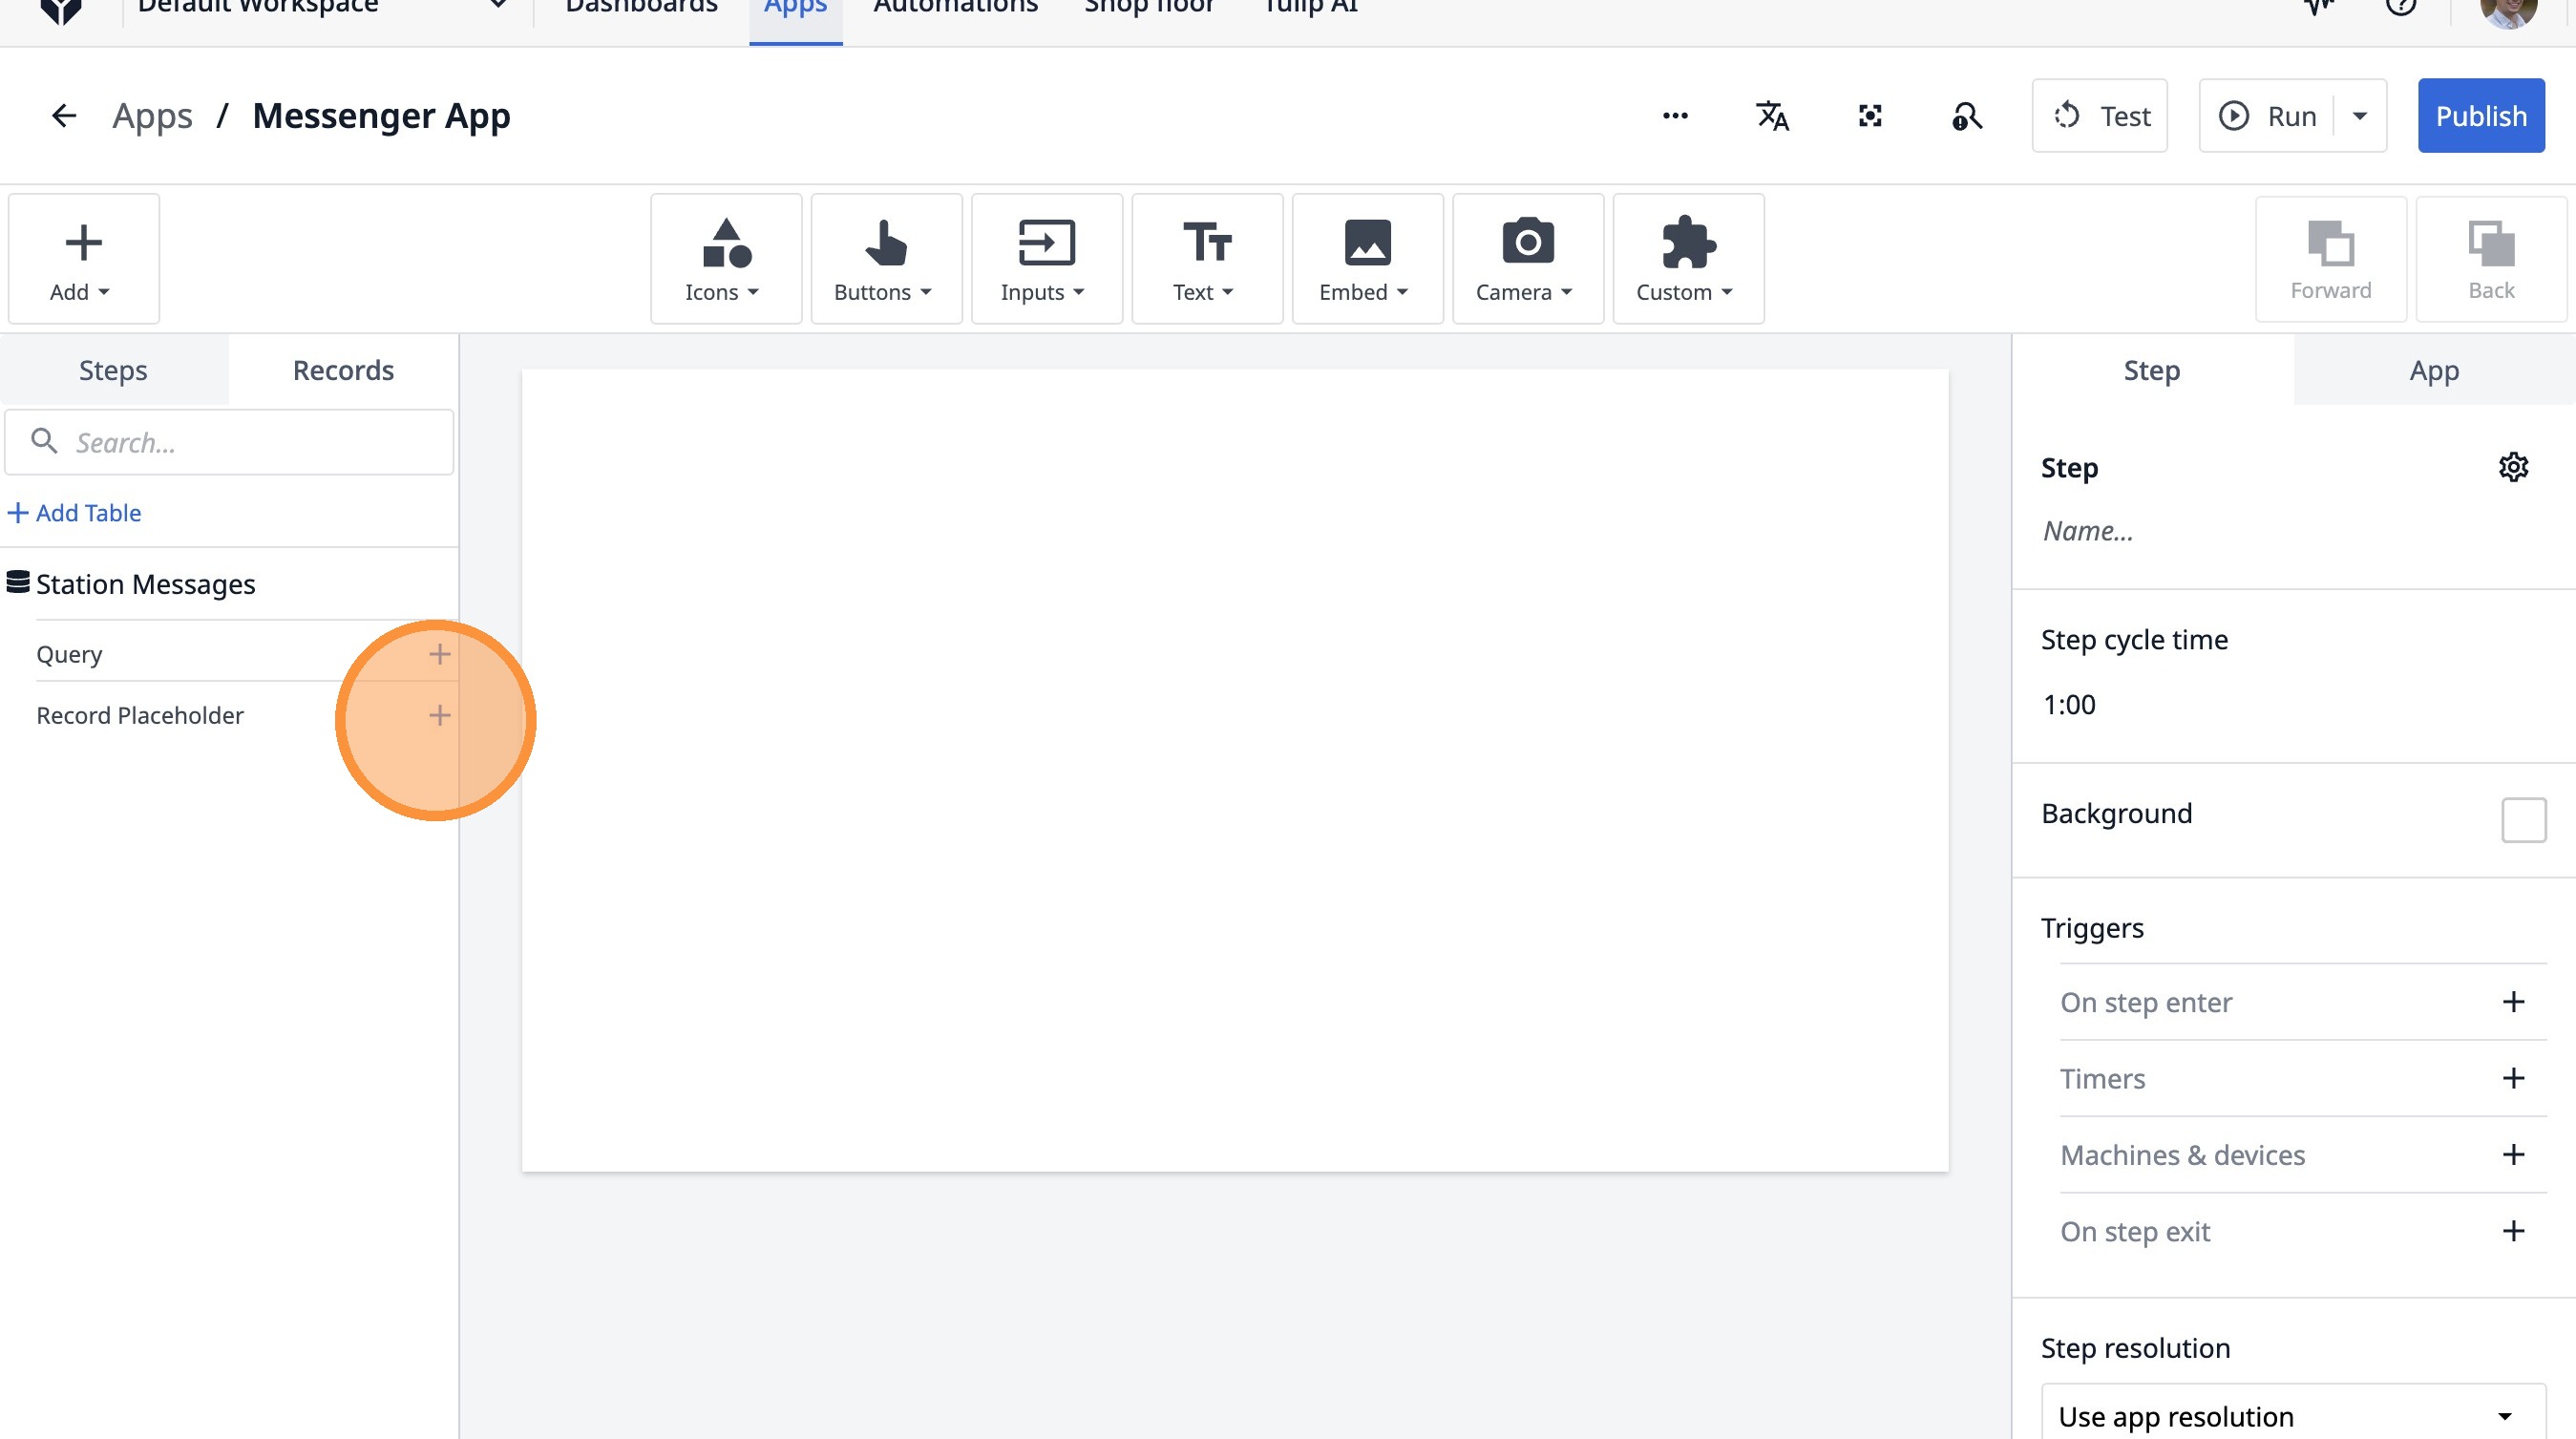This screenshot has width=2576, height=1439.
Task: Add a Machines & devices trigger
Action: coord(2513,1155)
